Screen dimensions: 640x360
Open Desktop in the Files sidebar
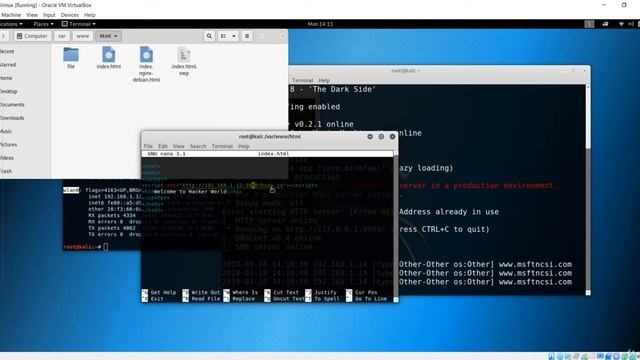click(x=9, y=91)
